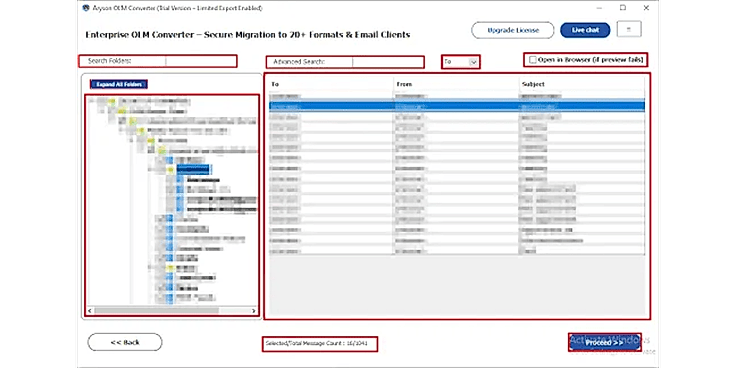Image resolution: width=736 pixels, height=368 pixels.
Task: Sort emails by the Subject column header
Action: pos(581,84)
